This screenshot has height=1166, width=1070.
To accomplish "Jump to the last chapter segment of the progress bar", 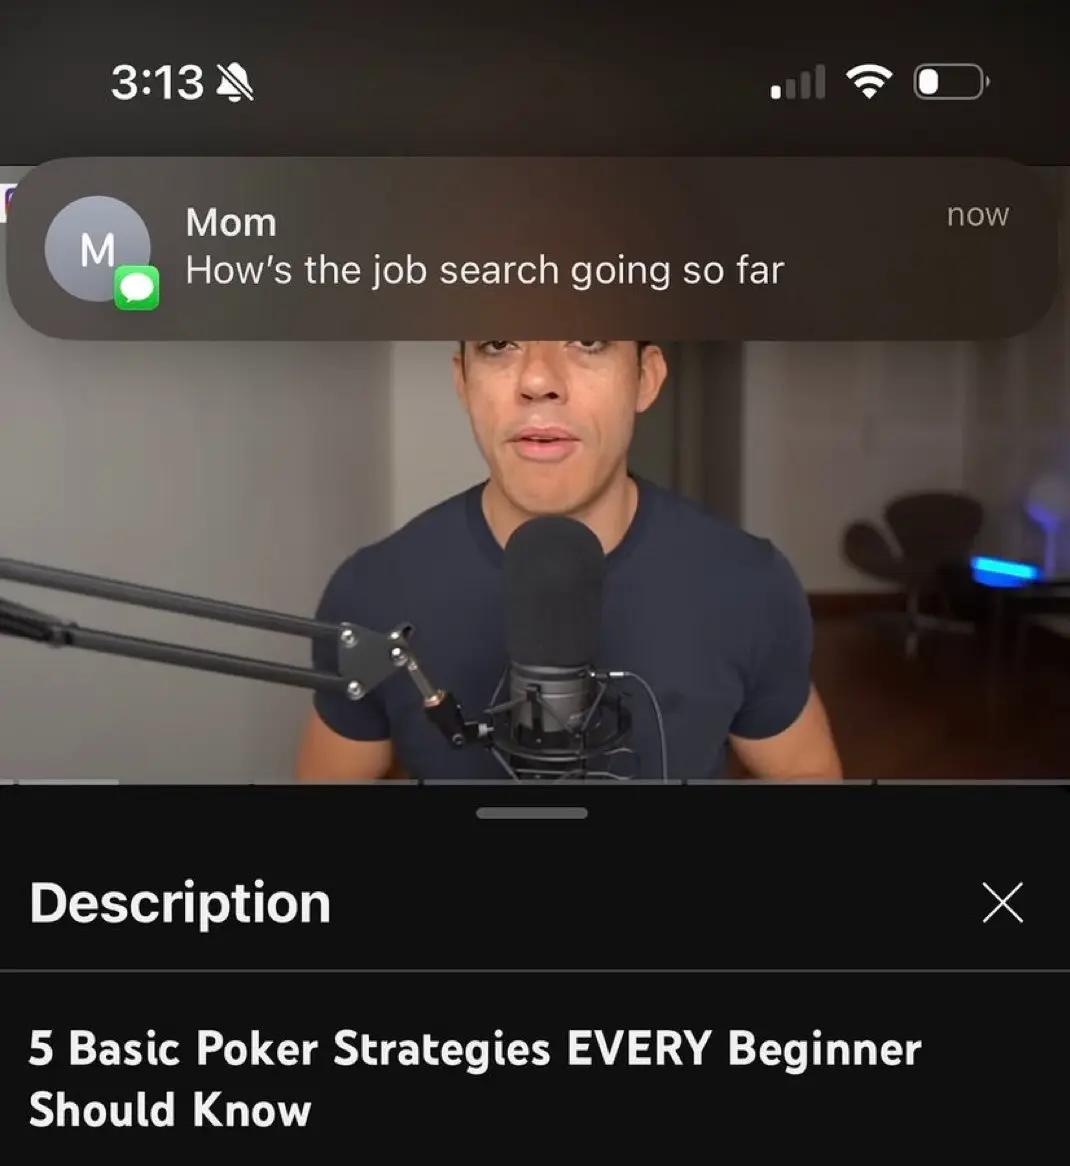I will pos(973,782).
